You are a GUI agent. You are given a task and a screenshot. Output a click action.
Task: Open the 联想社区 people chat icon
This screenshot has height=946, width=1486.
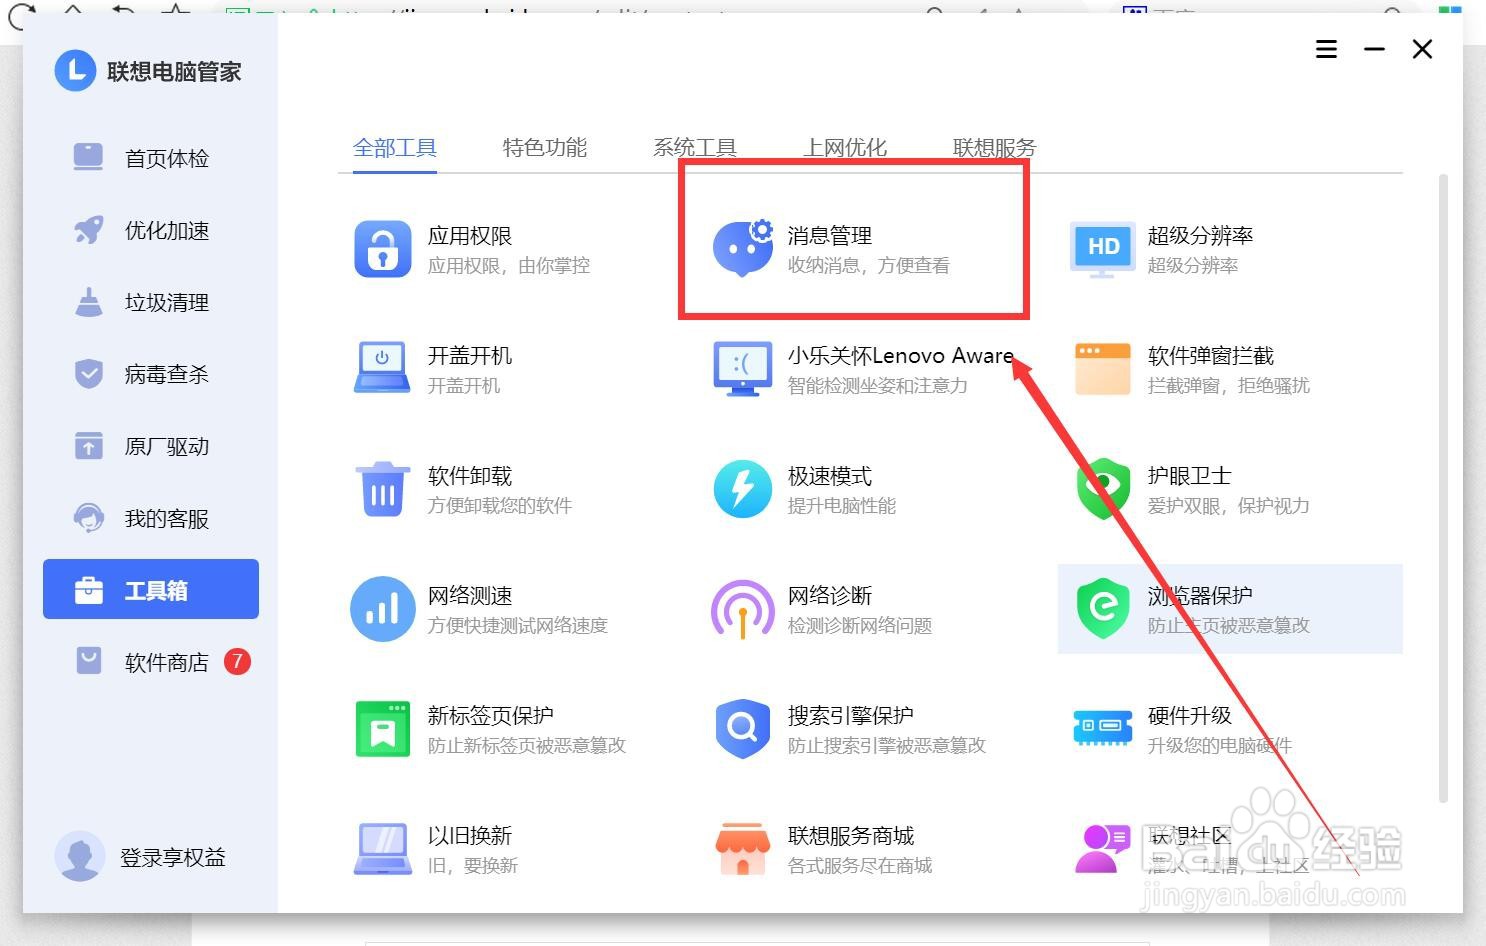1102,849
